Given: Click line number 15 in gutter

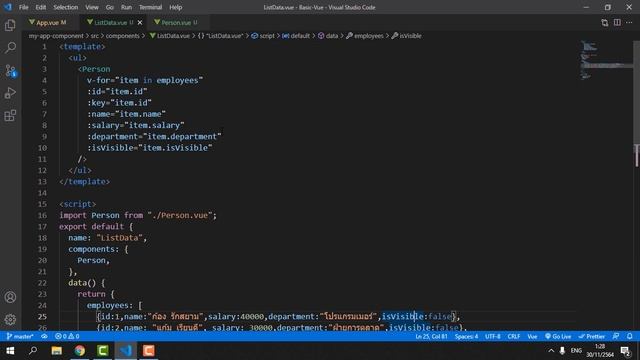Looking at the screenshot, I should tap(42, 204).
